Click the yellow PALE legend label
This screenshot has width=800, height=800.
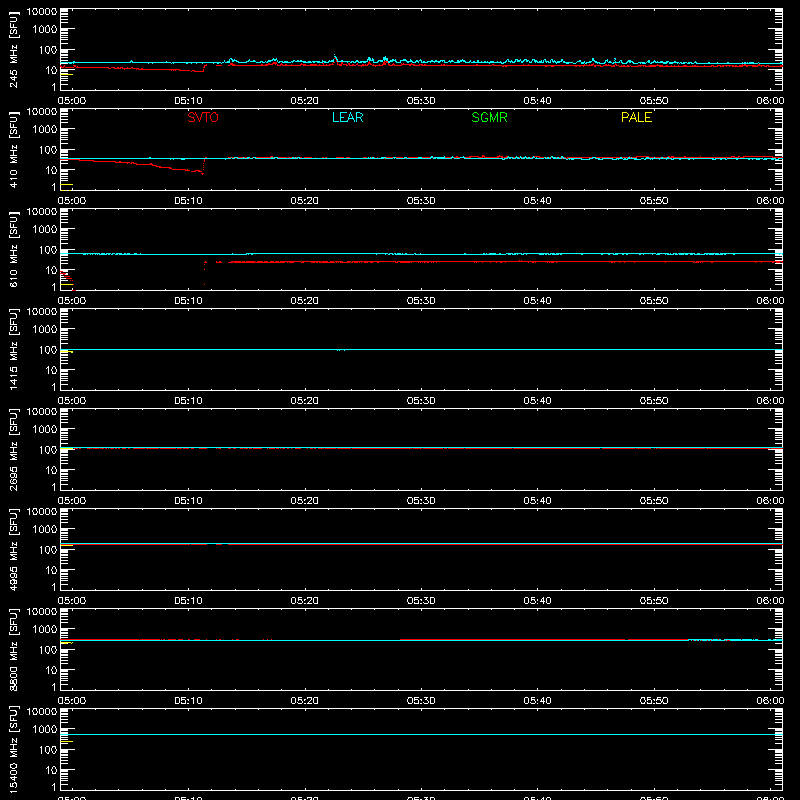(636, 117)
